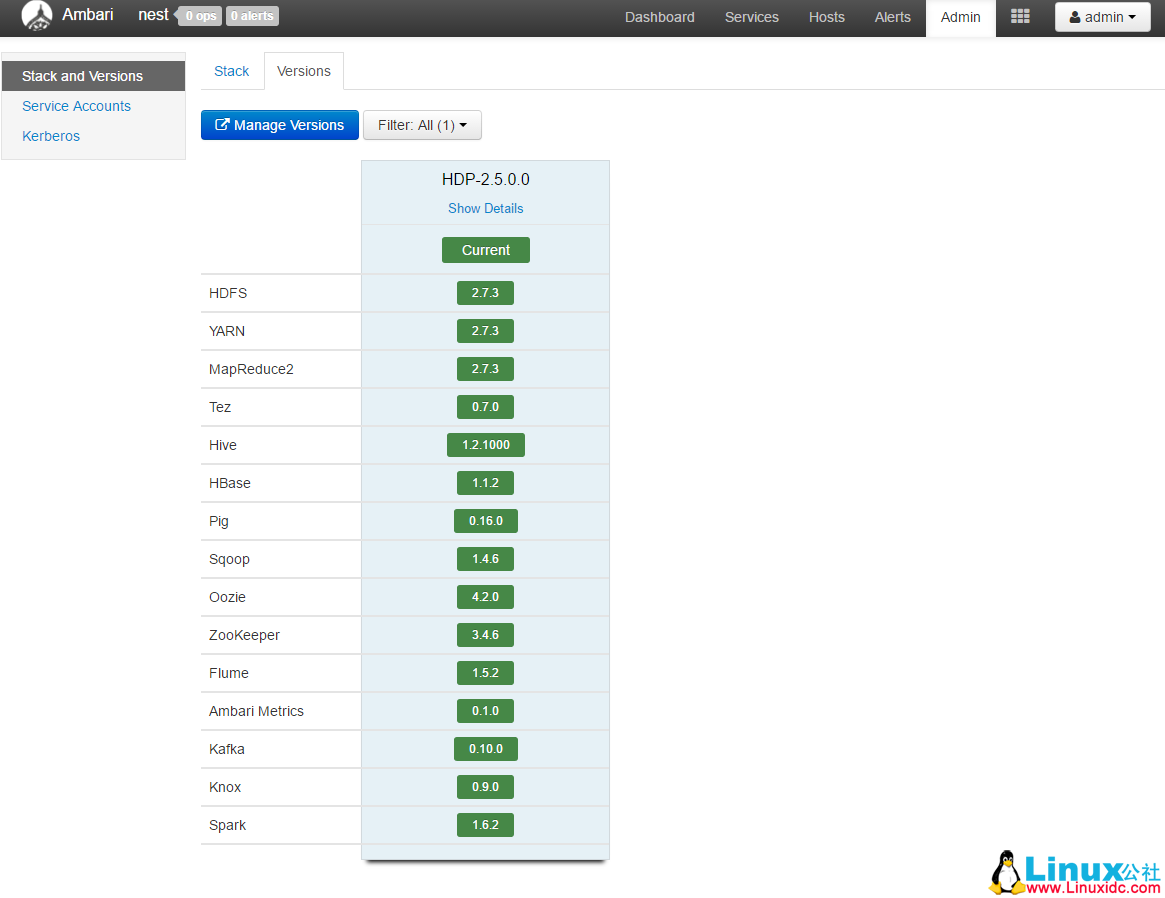This screenshot has width=1165, height=898.
Task: Go to the Hosts page
Action: click(826, 17)
